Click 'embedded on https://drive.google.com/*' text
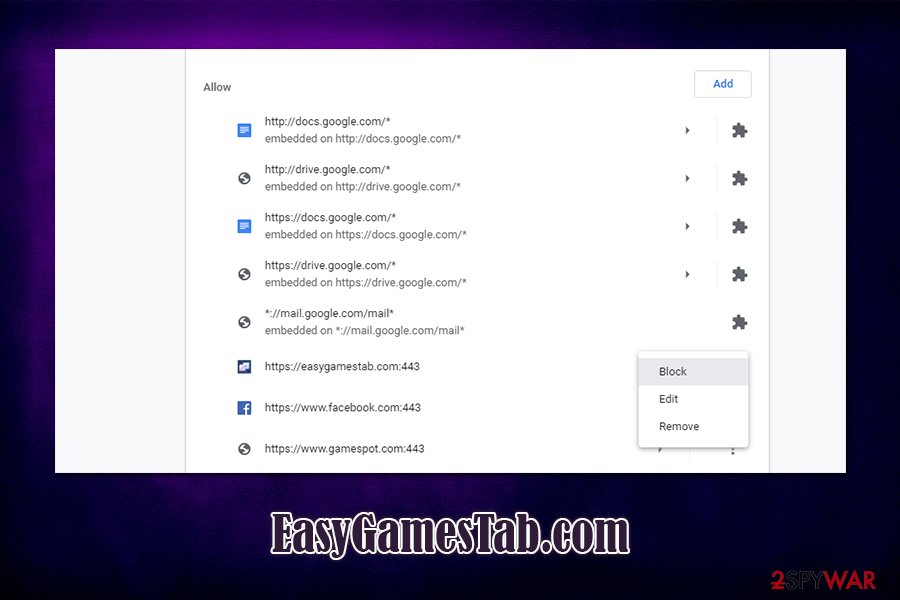The image size is (900, 600). click(x=366, y=282)
